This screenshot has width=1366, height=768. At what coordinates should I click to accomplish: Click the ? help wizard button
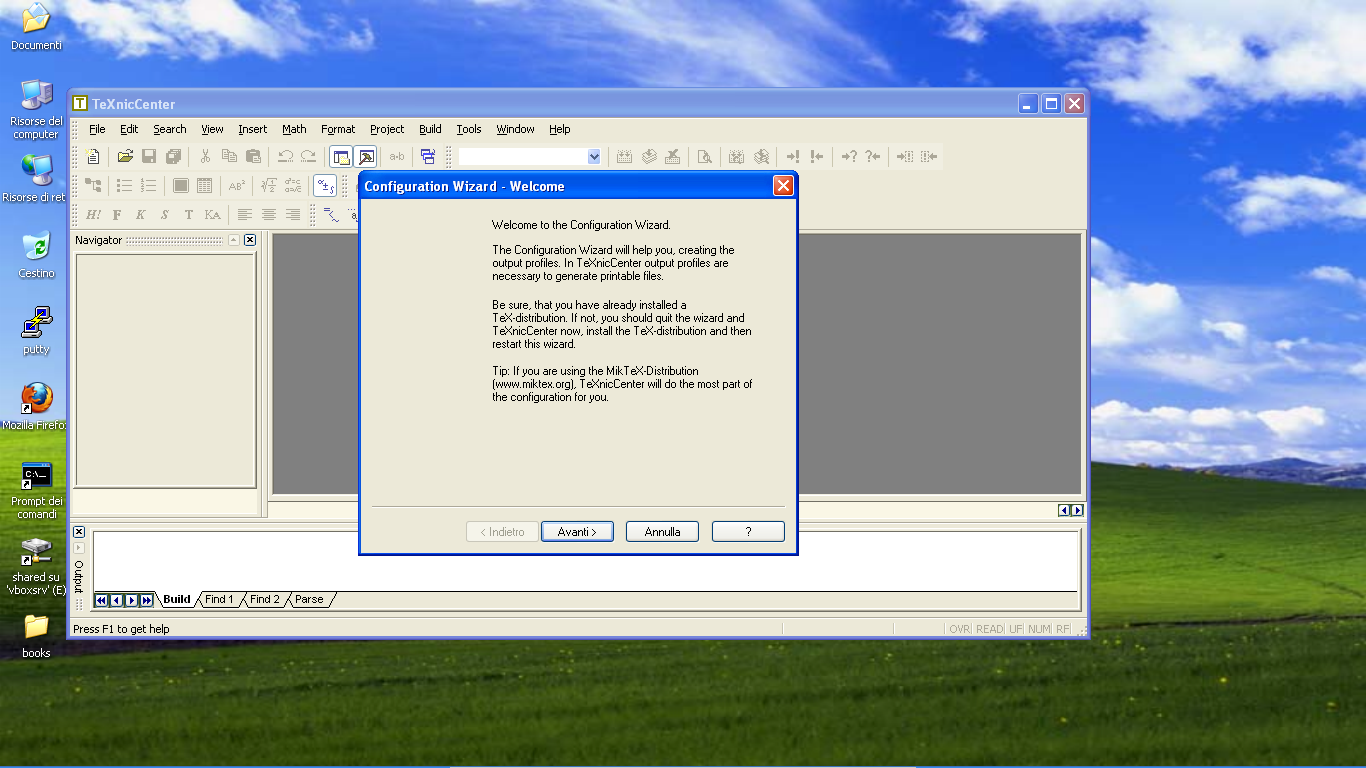click(x=748, y=532)
